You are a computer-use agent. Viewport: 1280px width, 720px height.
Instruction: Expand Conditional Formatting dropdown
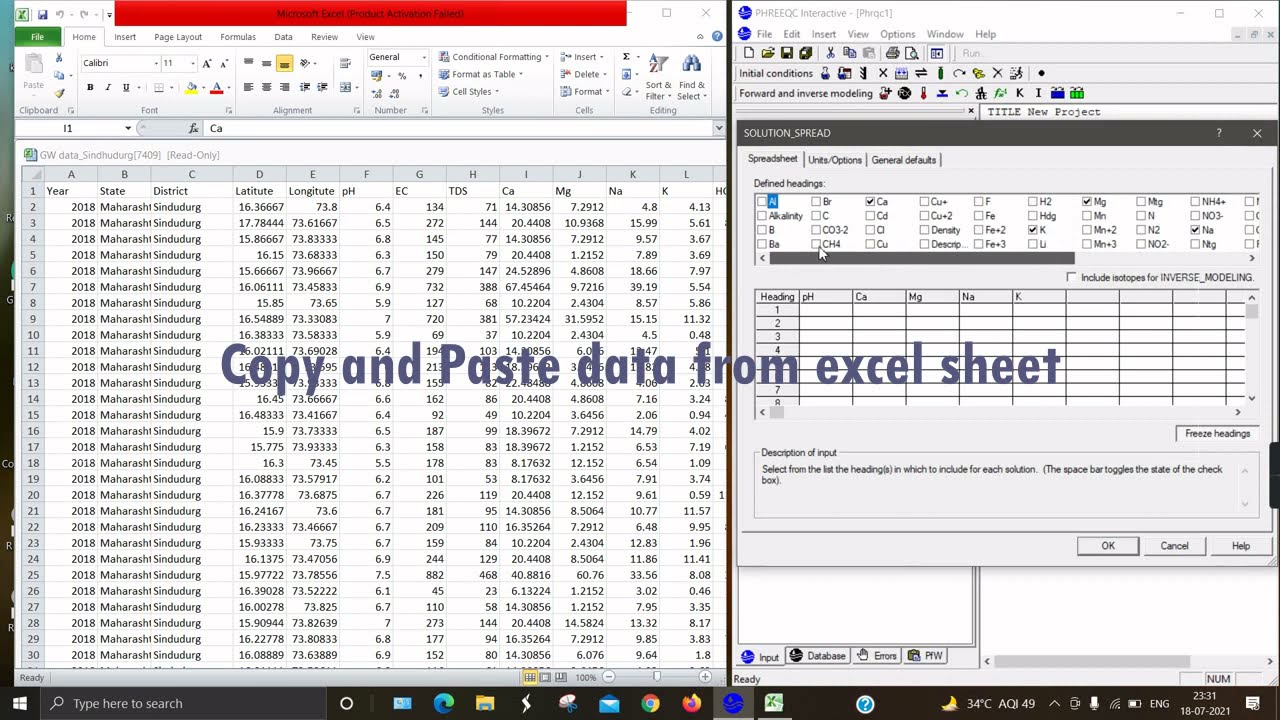[x=548, y=57]
